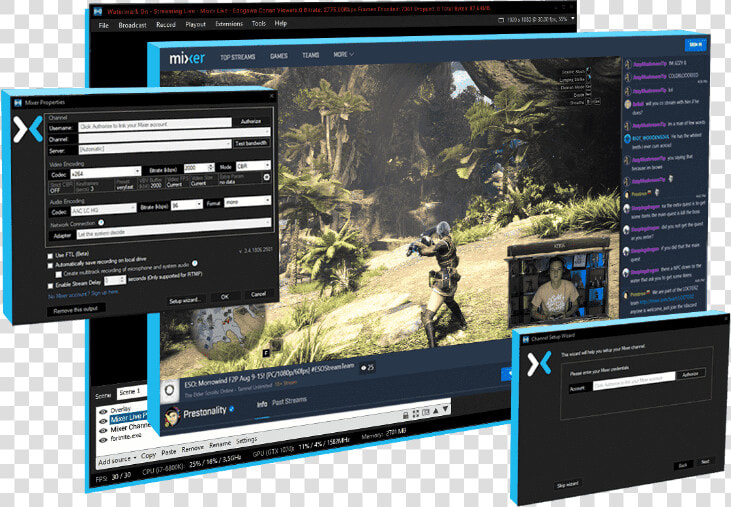Click Paste in the sources toolbar

tap(169, 452)
